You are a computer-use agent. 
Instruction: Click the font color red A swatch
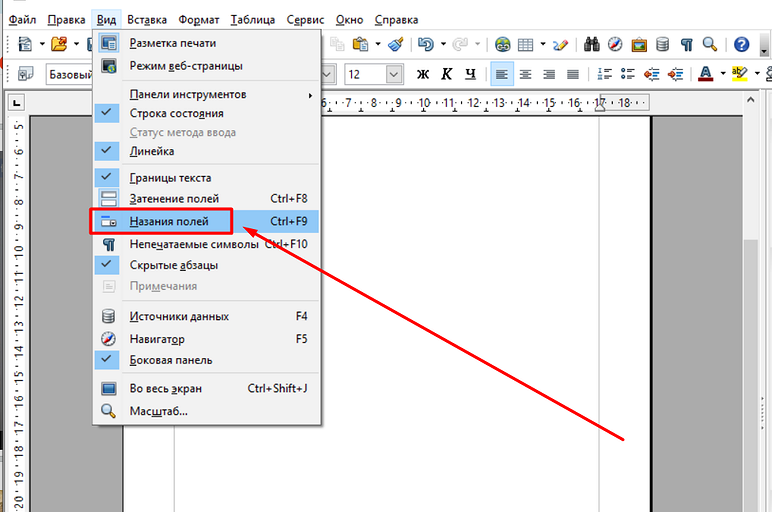705,74
